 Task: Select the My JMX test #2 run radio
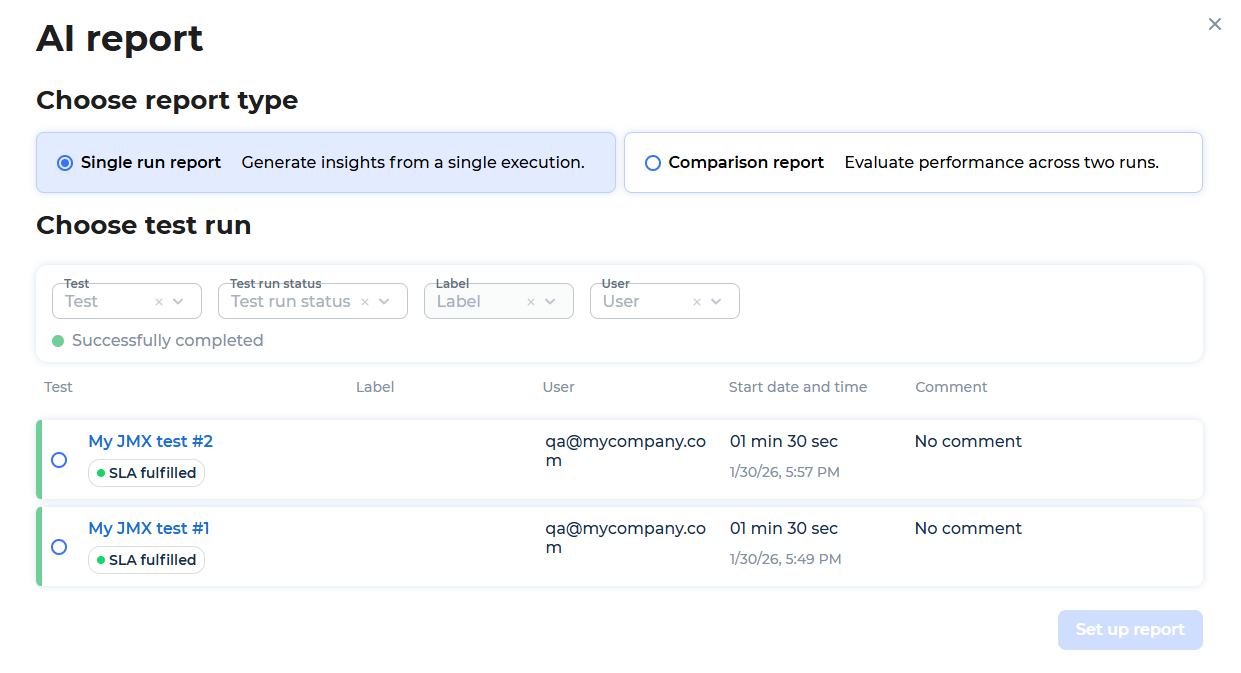59,460
